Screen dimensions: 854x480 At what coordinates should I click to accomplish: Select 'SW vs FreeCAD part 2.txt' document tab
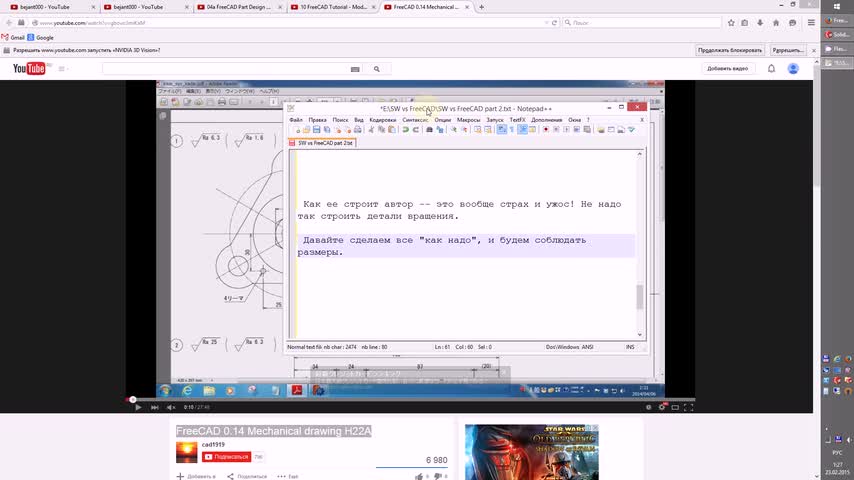coord(322,143)
